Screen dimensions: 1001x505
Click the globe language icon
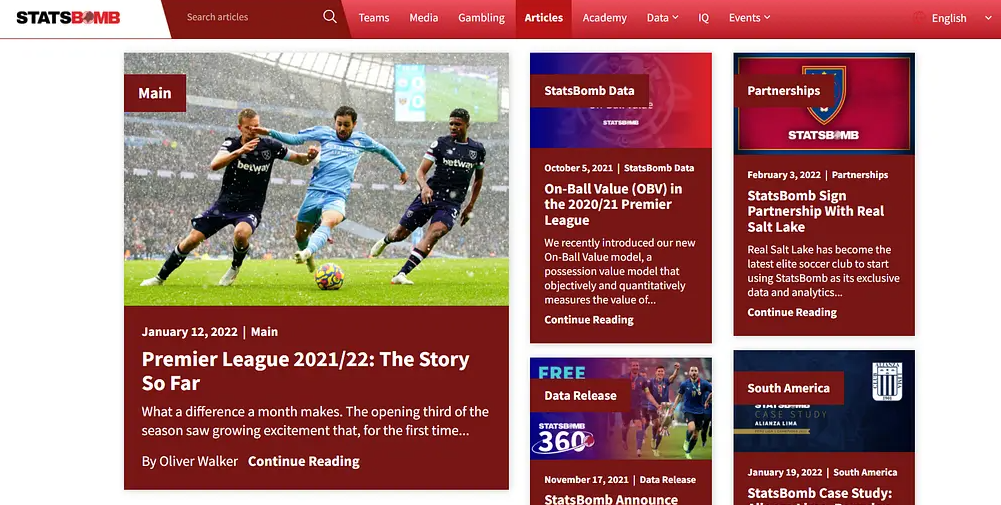click(919, 18)
